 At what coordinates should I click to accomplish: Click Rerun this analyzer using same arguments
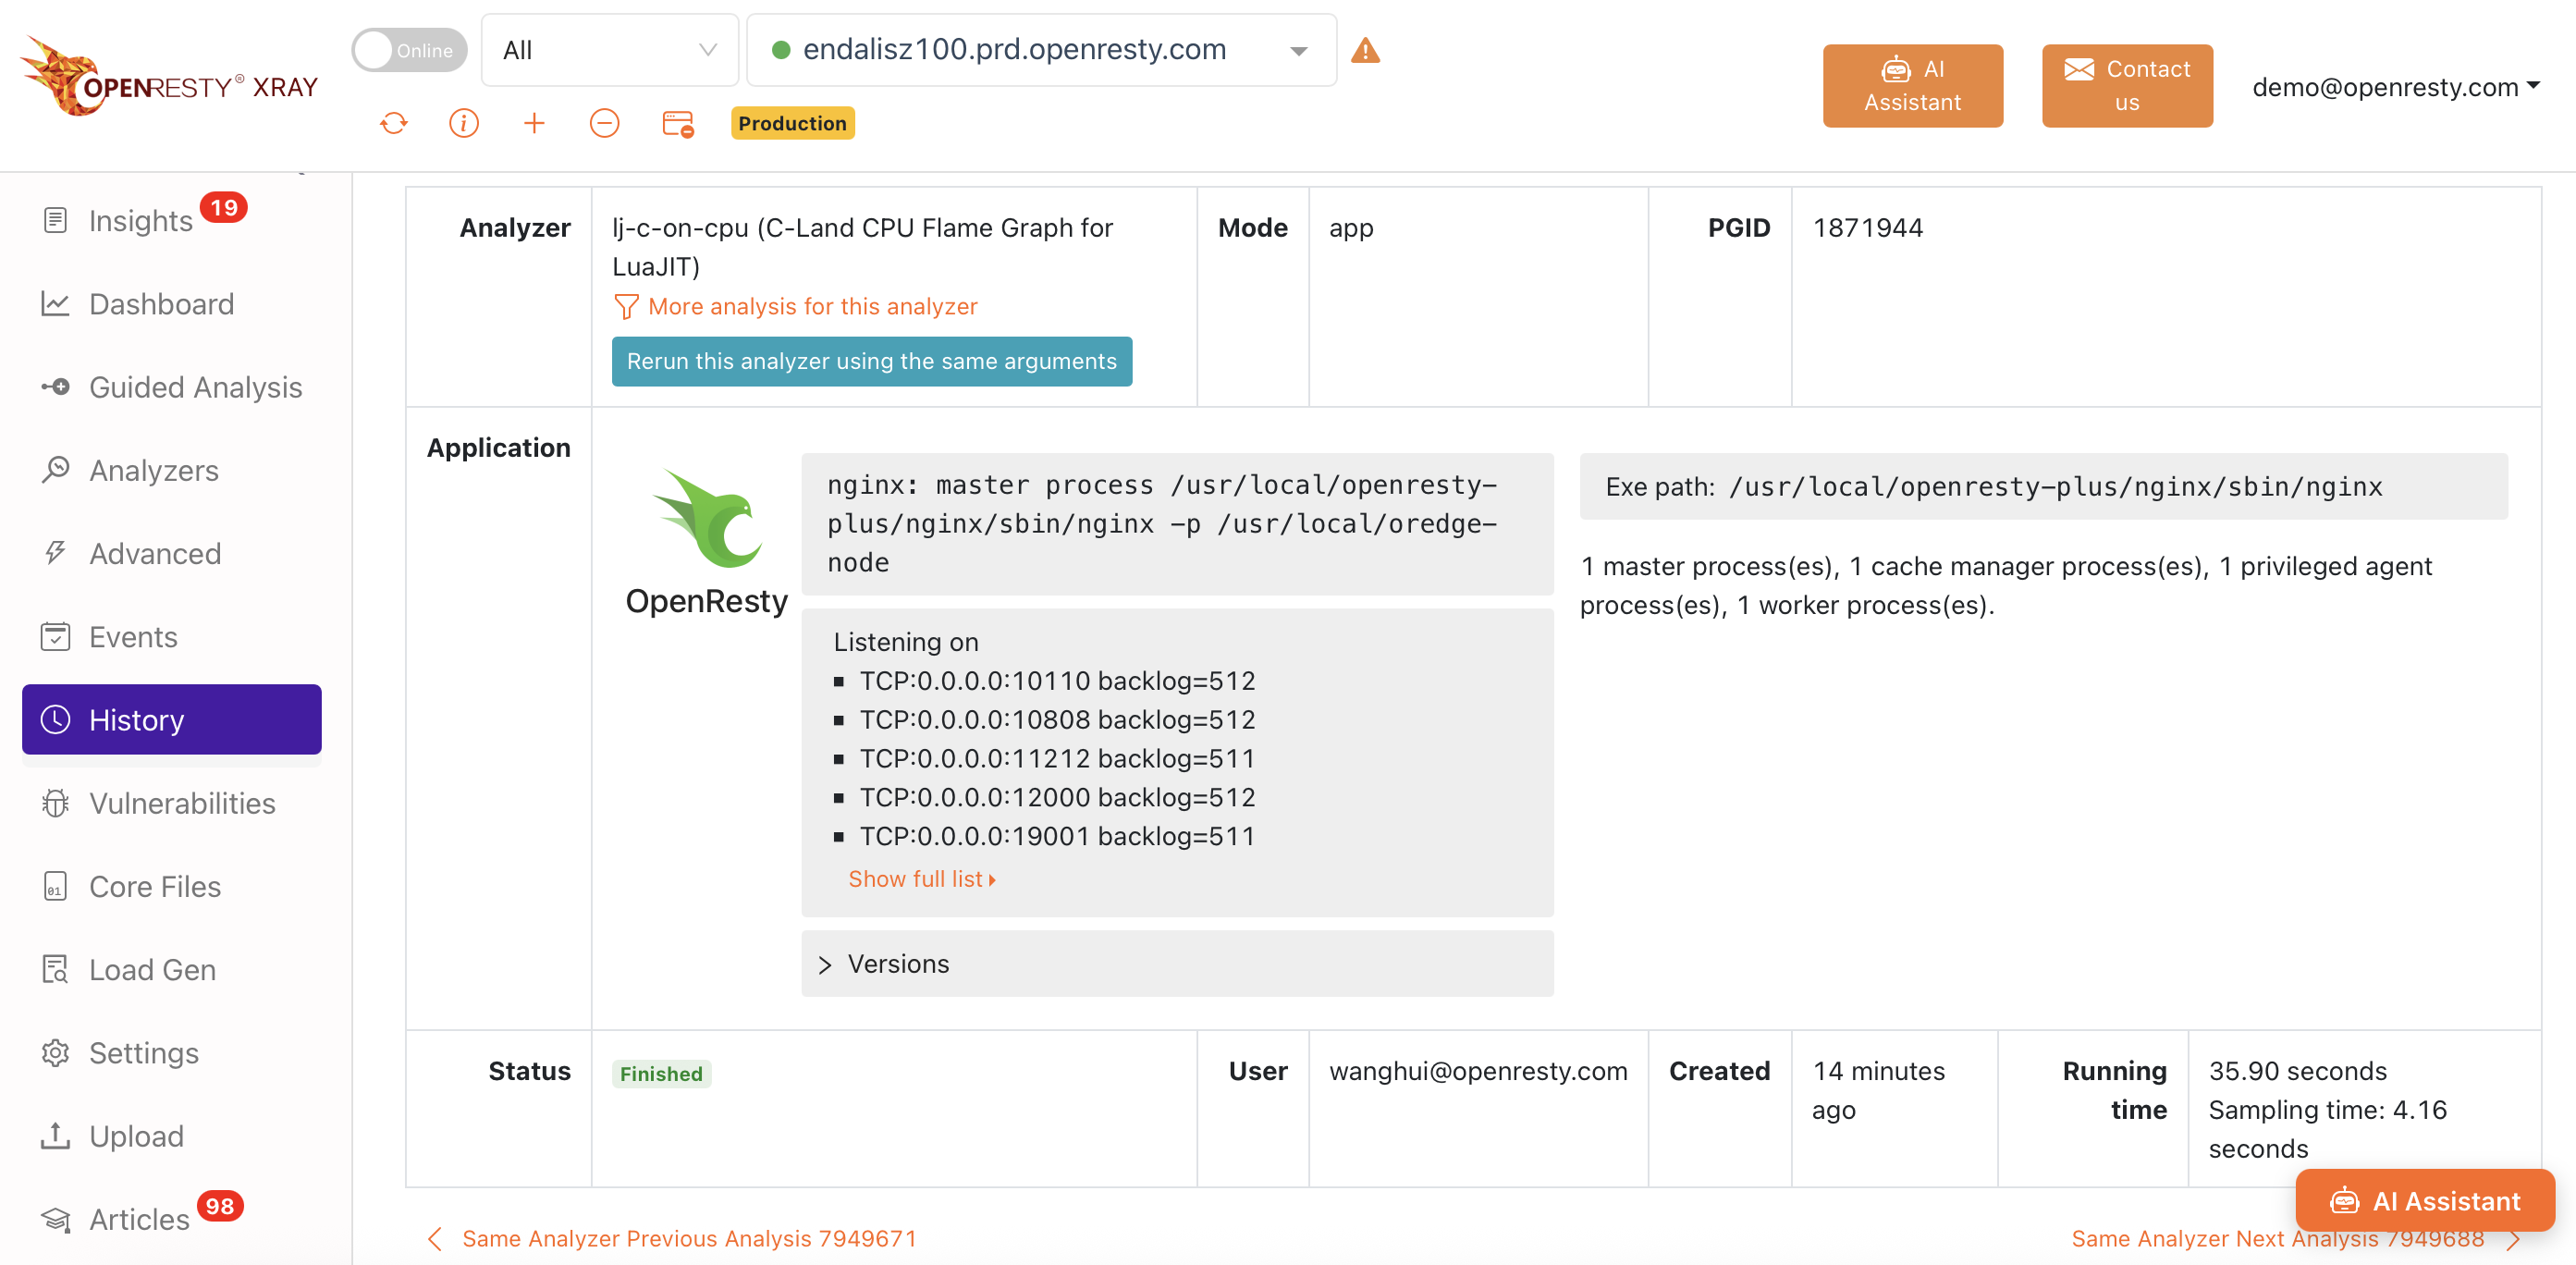point(872,361)
